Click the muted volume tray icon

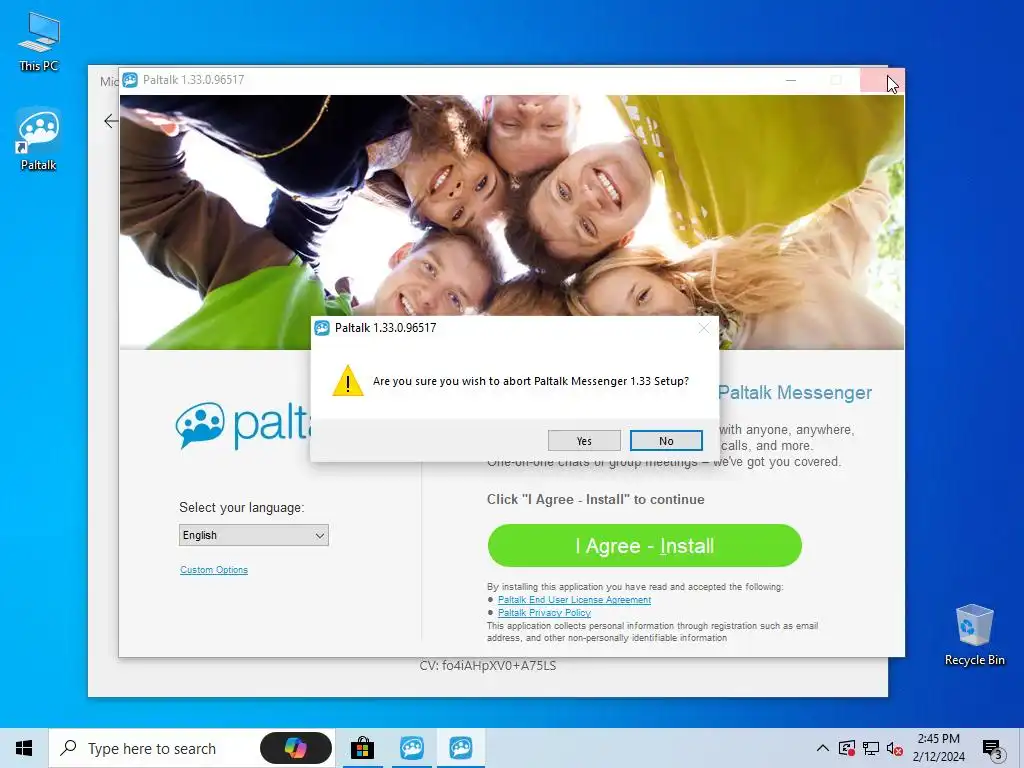point(895,748)
